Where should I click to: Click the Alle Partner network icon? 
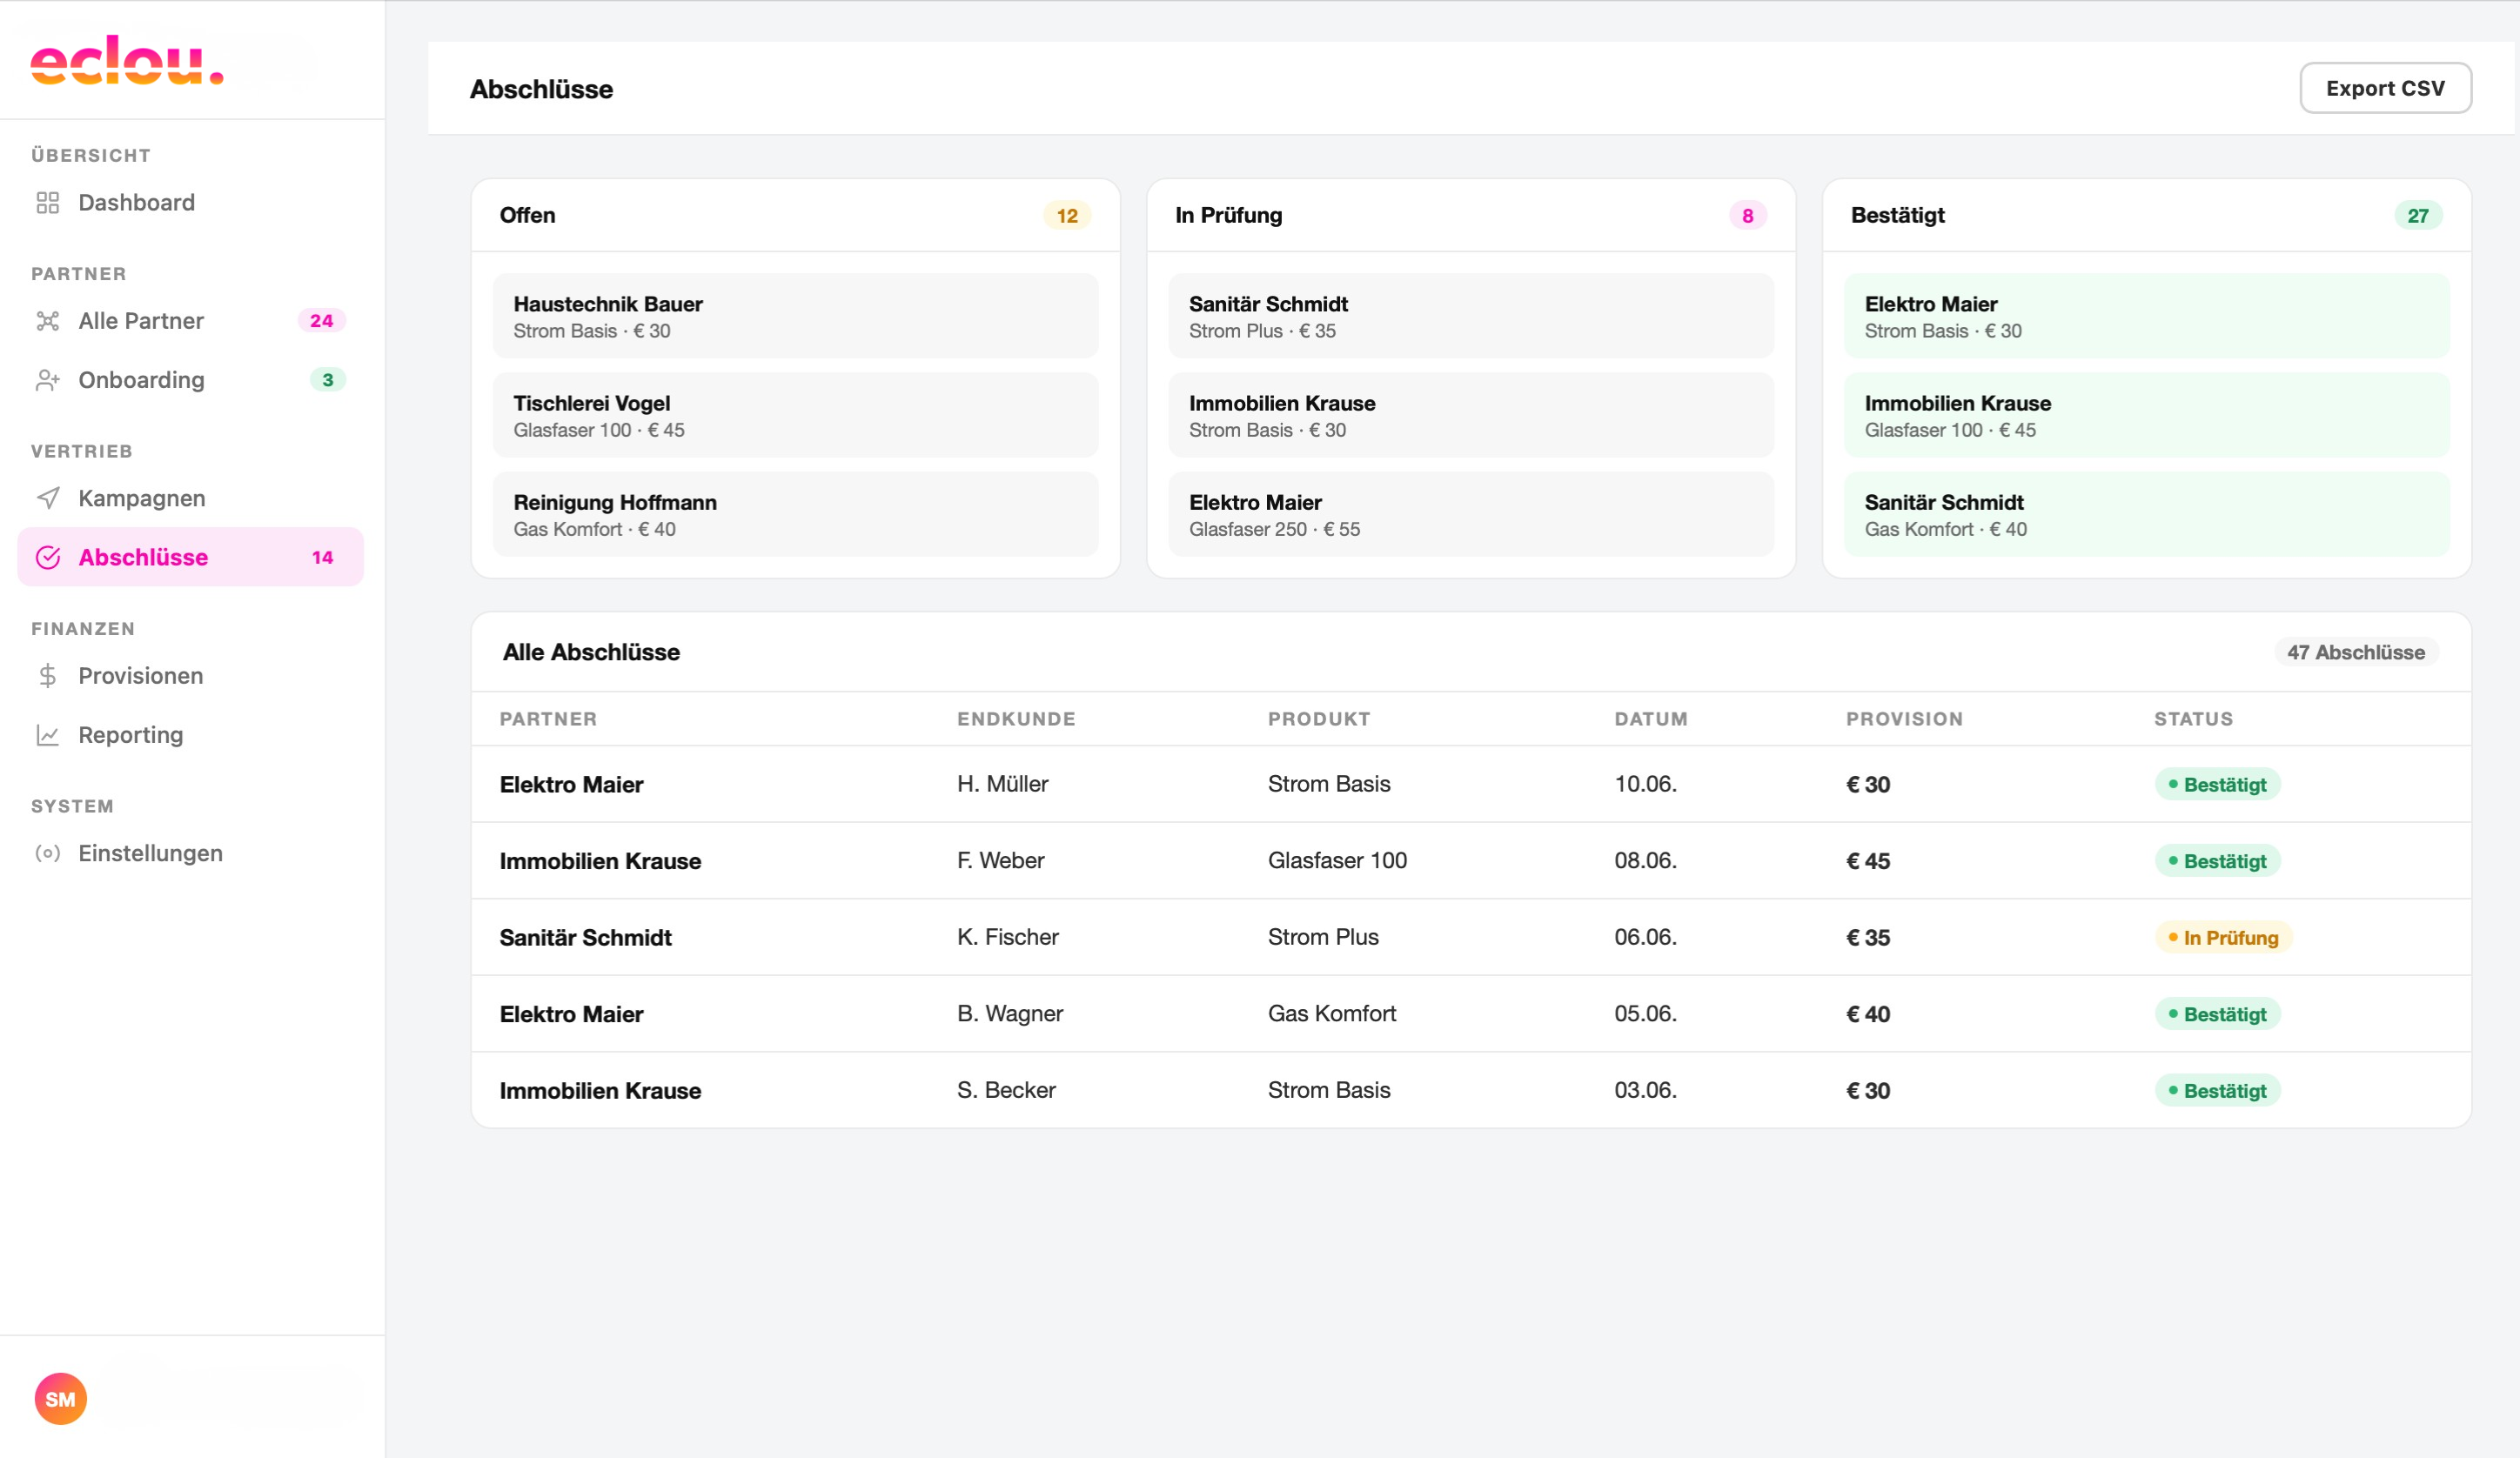coord(47,321)
